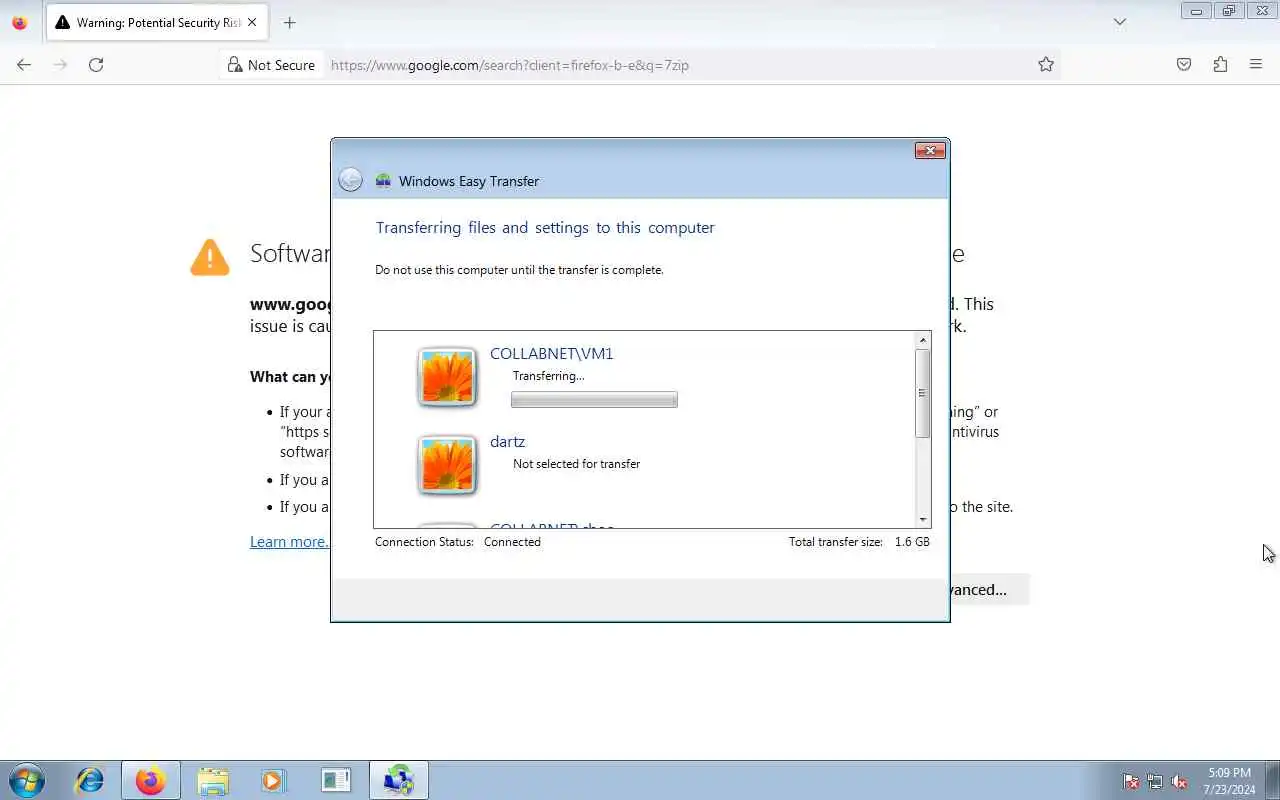
Task: Click the Action Center flag tray icon
Action: (1131, 781)
